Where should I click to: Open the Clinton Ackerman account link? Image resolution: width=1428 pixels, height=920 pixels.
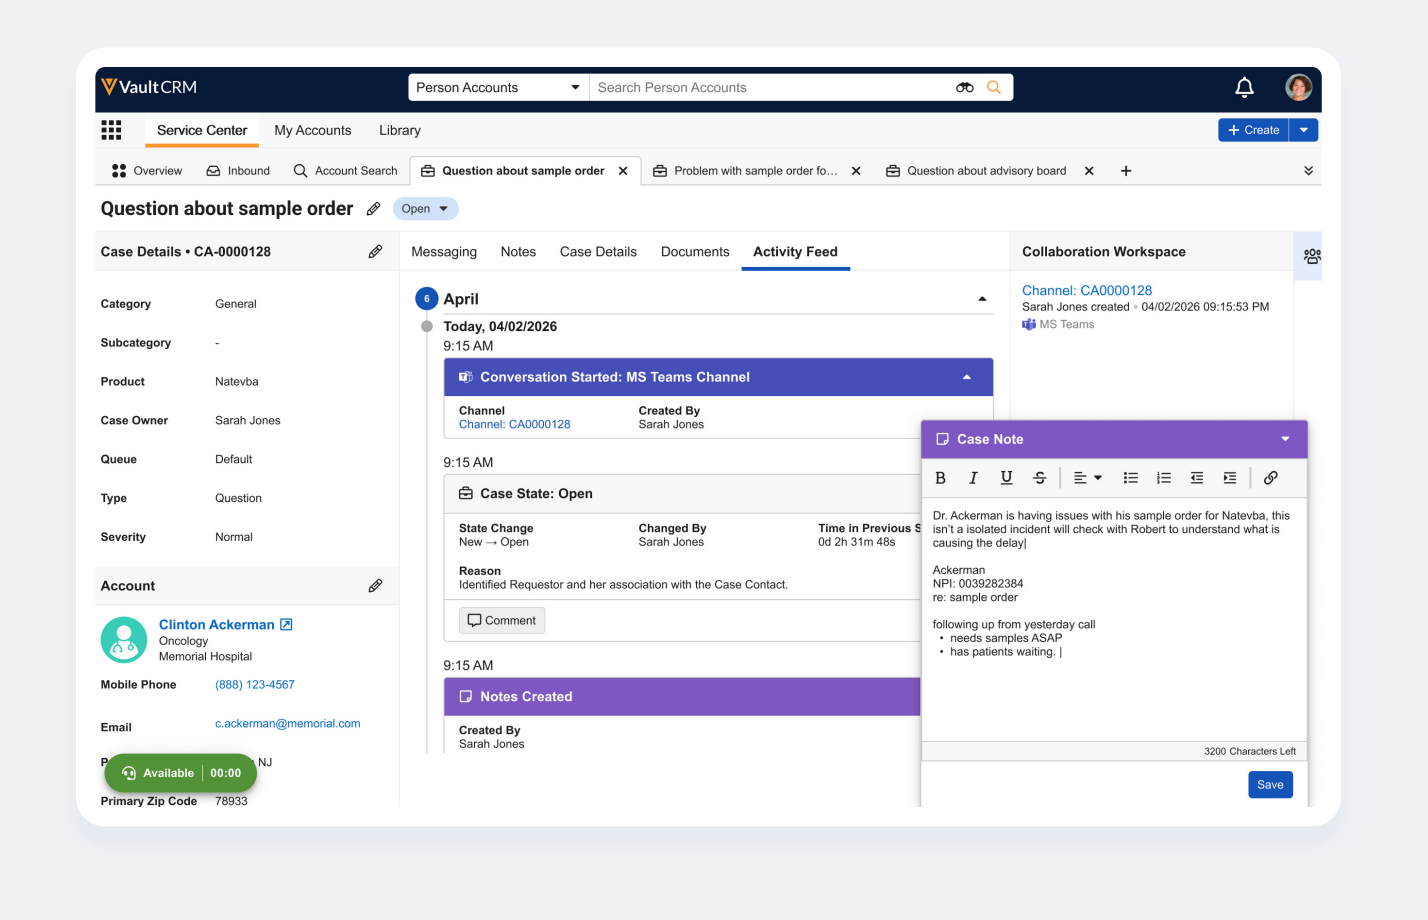click(x=216, y=625)
